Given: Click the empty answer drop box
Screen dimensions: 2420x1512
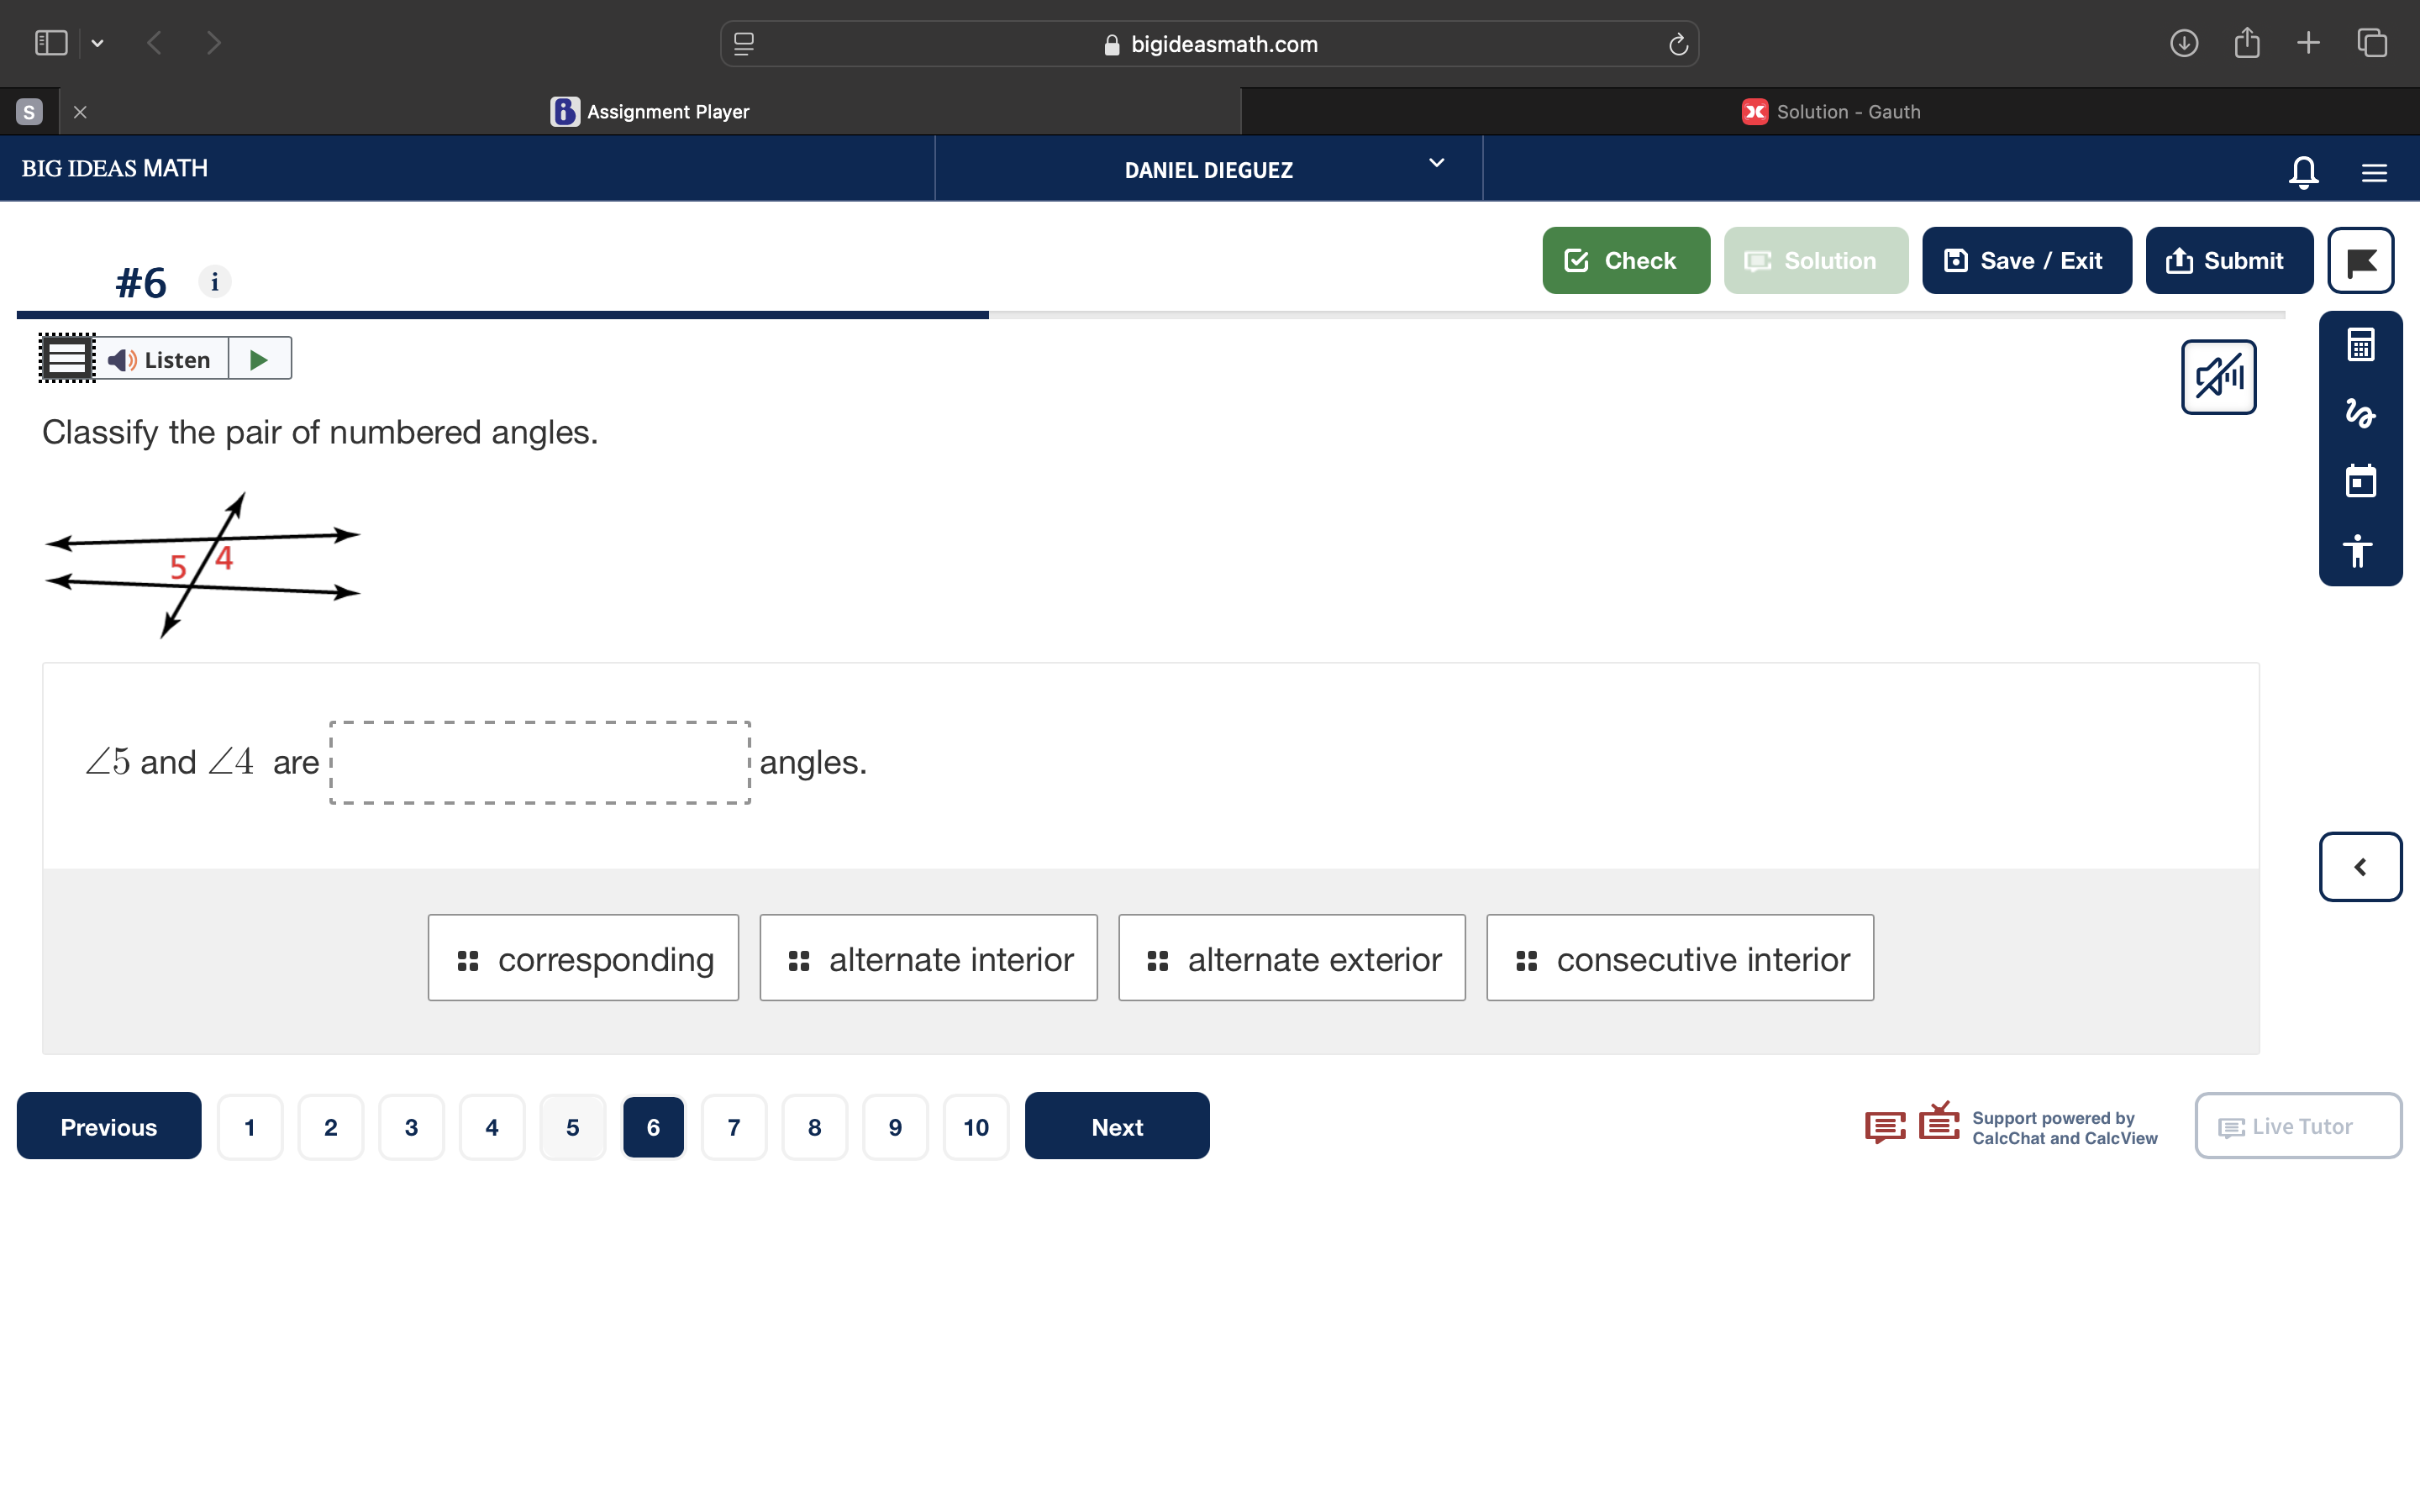Looking at the screenshot, I should (x=540, y=763).
